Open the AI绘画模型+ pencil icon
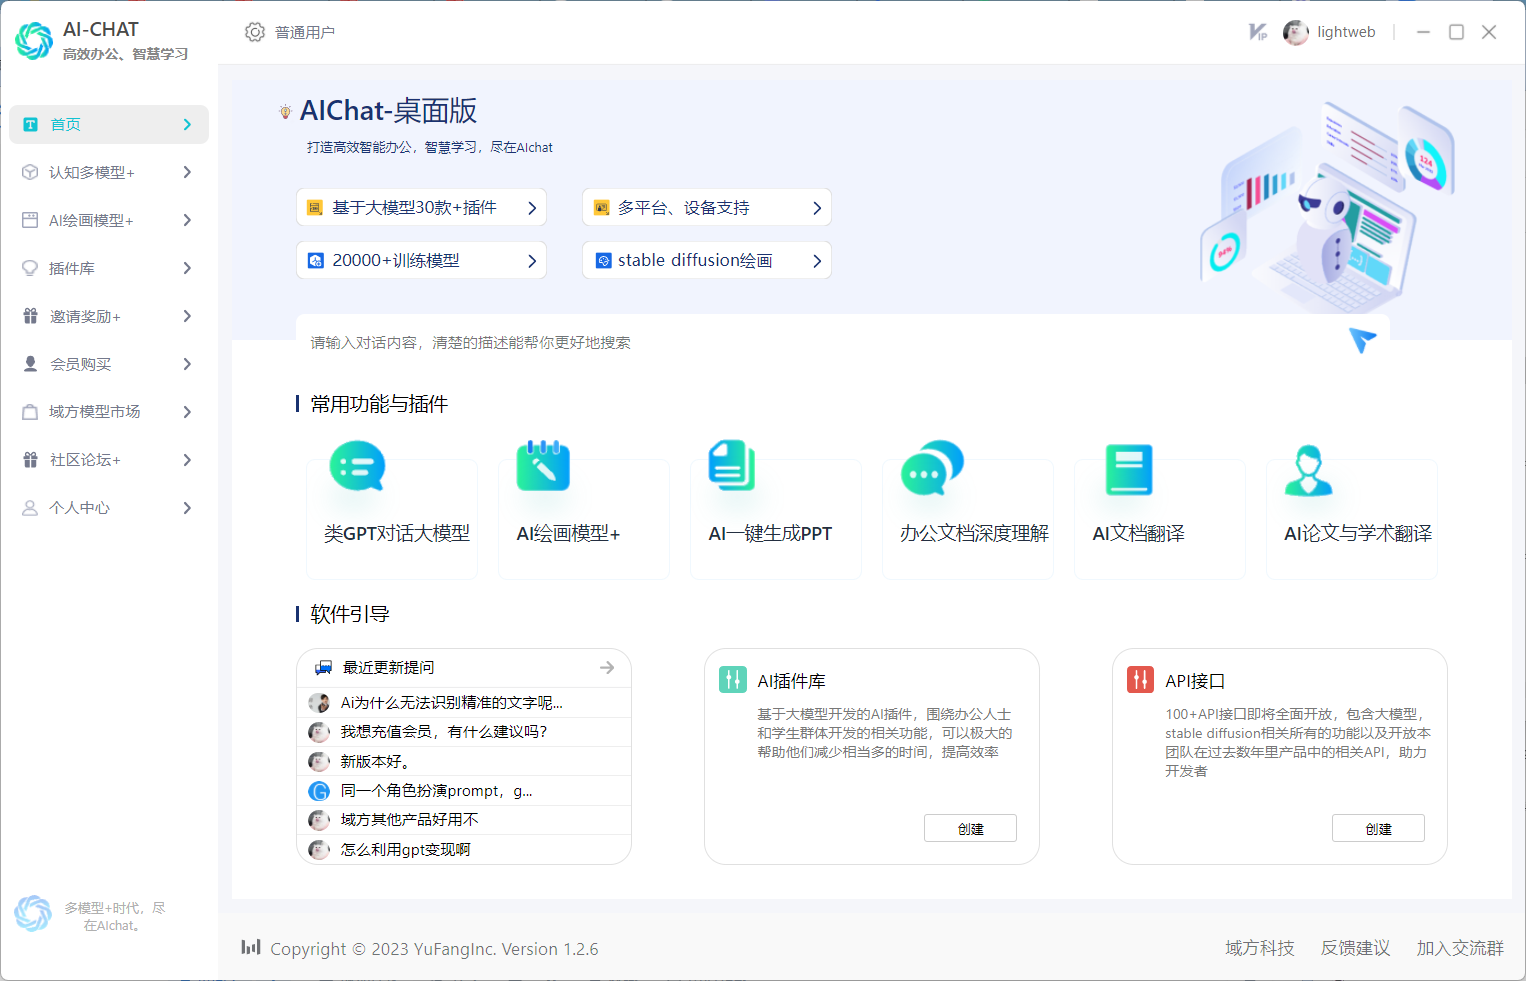This screenshot has height=981, width=1526. [x=543, y=466]
